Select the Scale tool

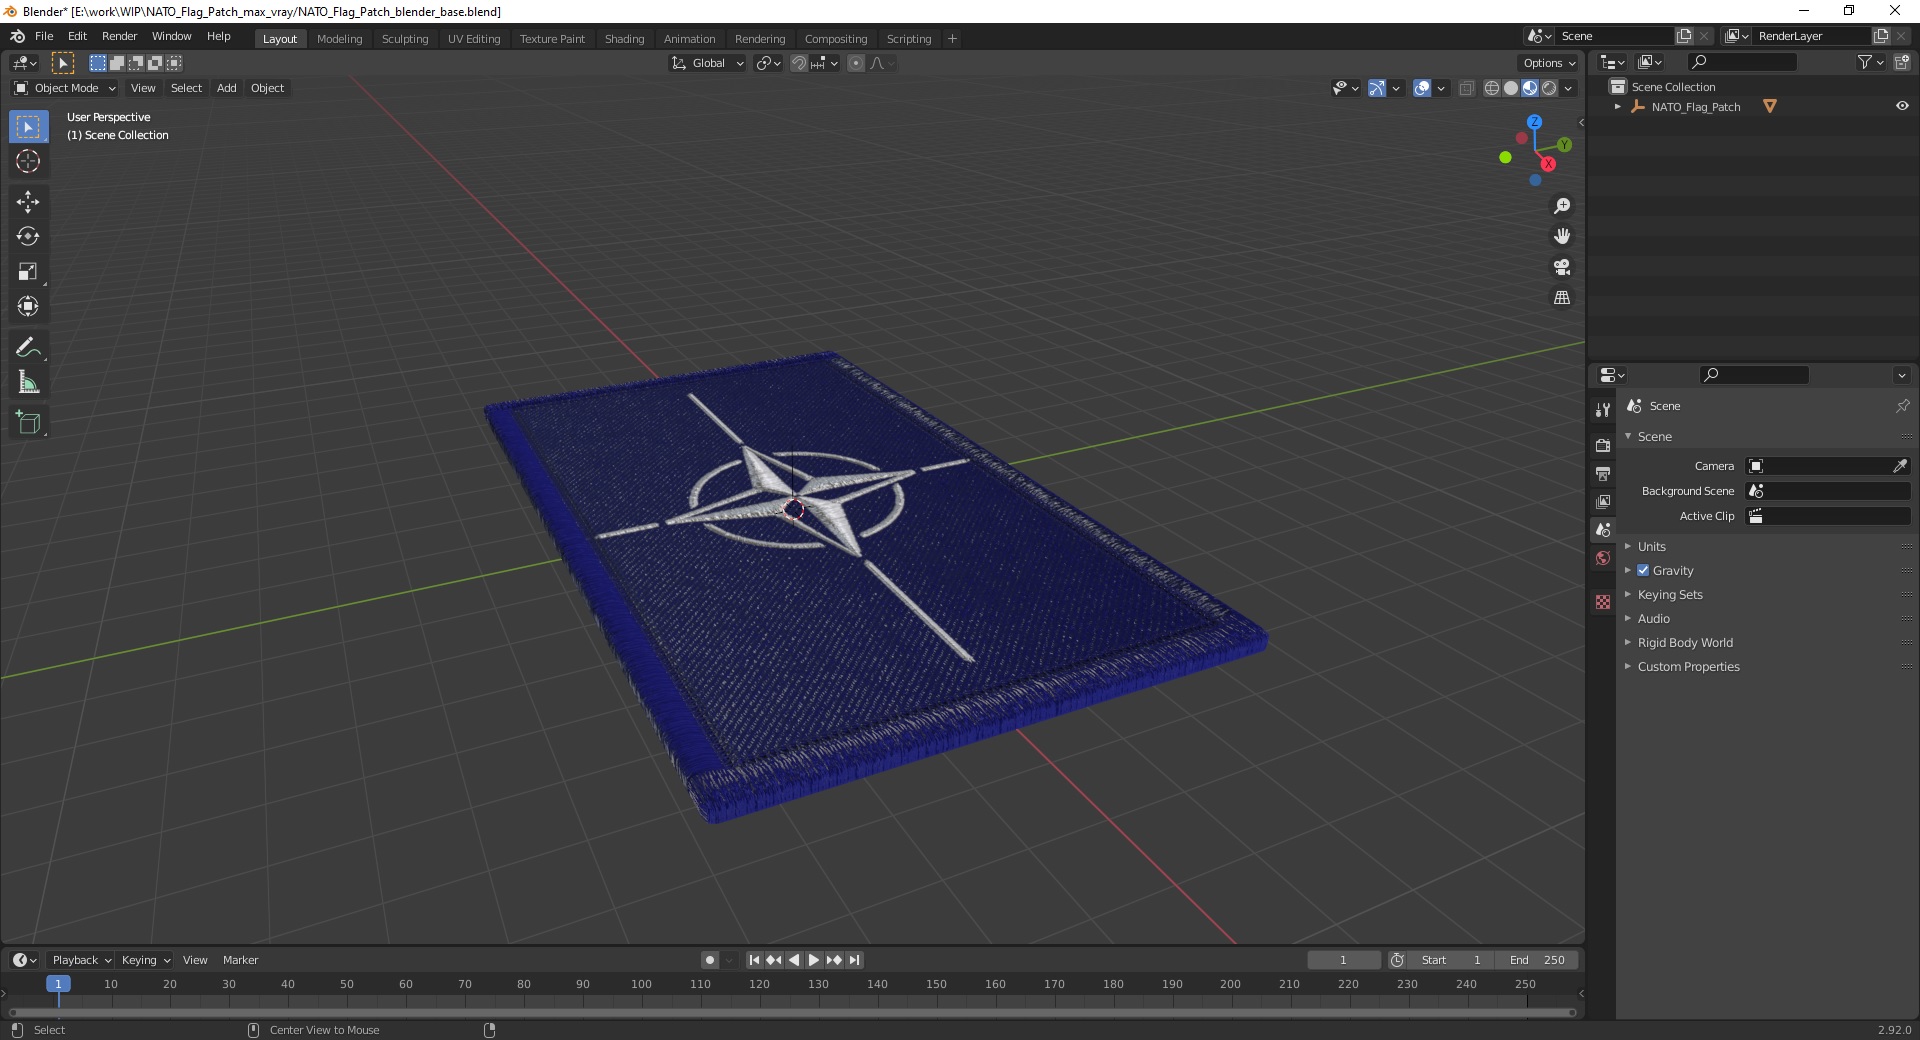tap(28, 272)
